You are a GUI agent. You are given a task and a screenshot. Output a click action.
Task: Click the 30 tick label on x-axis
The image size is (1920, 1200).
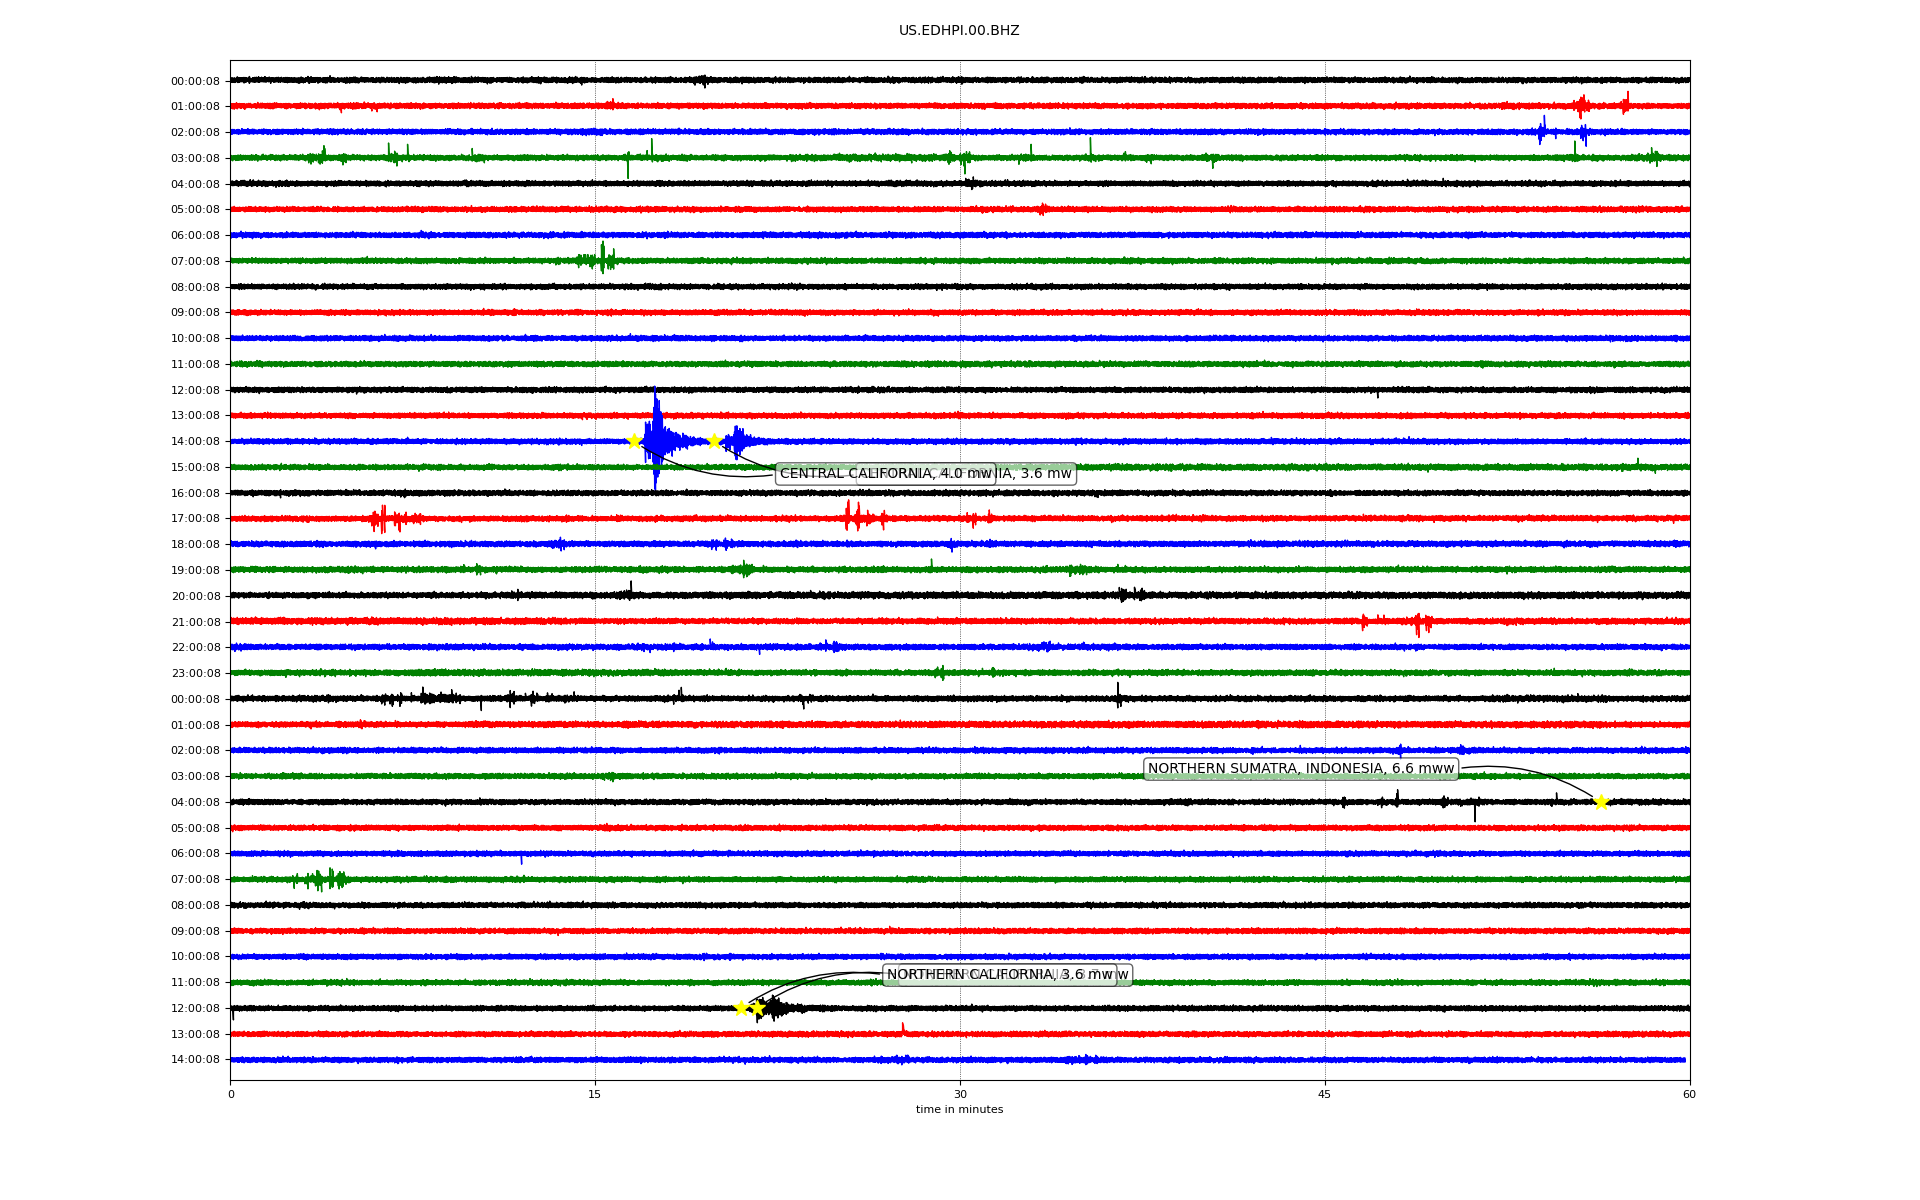click(x=960, y=1094)
